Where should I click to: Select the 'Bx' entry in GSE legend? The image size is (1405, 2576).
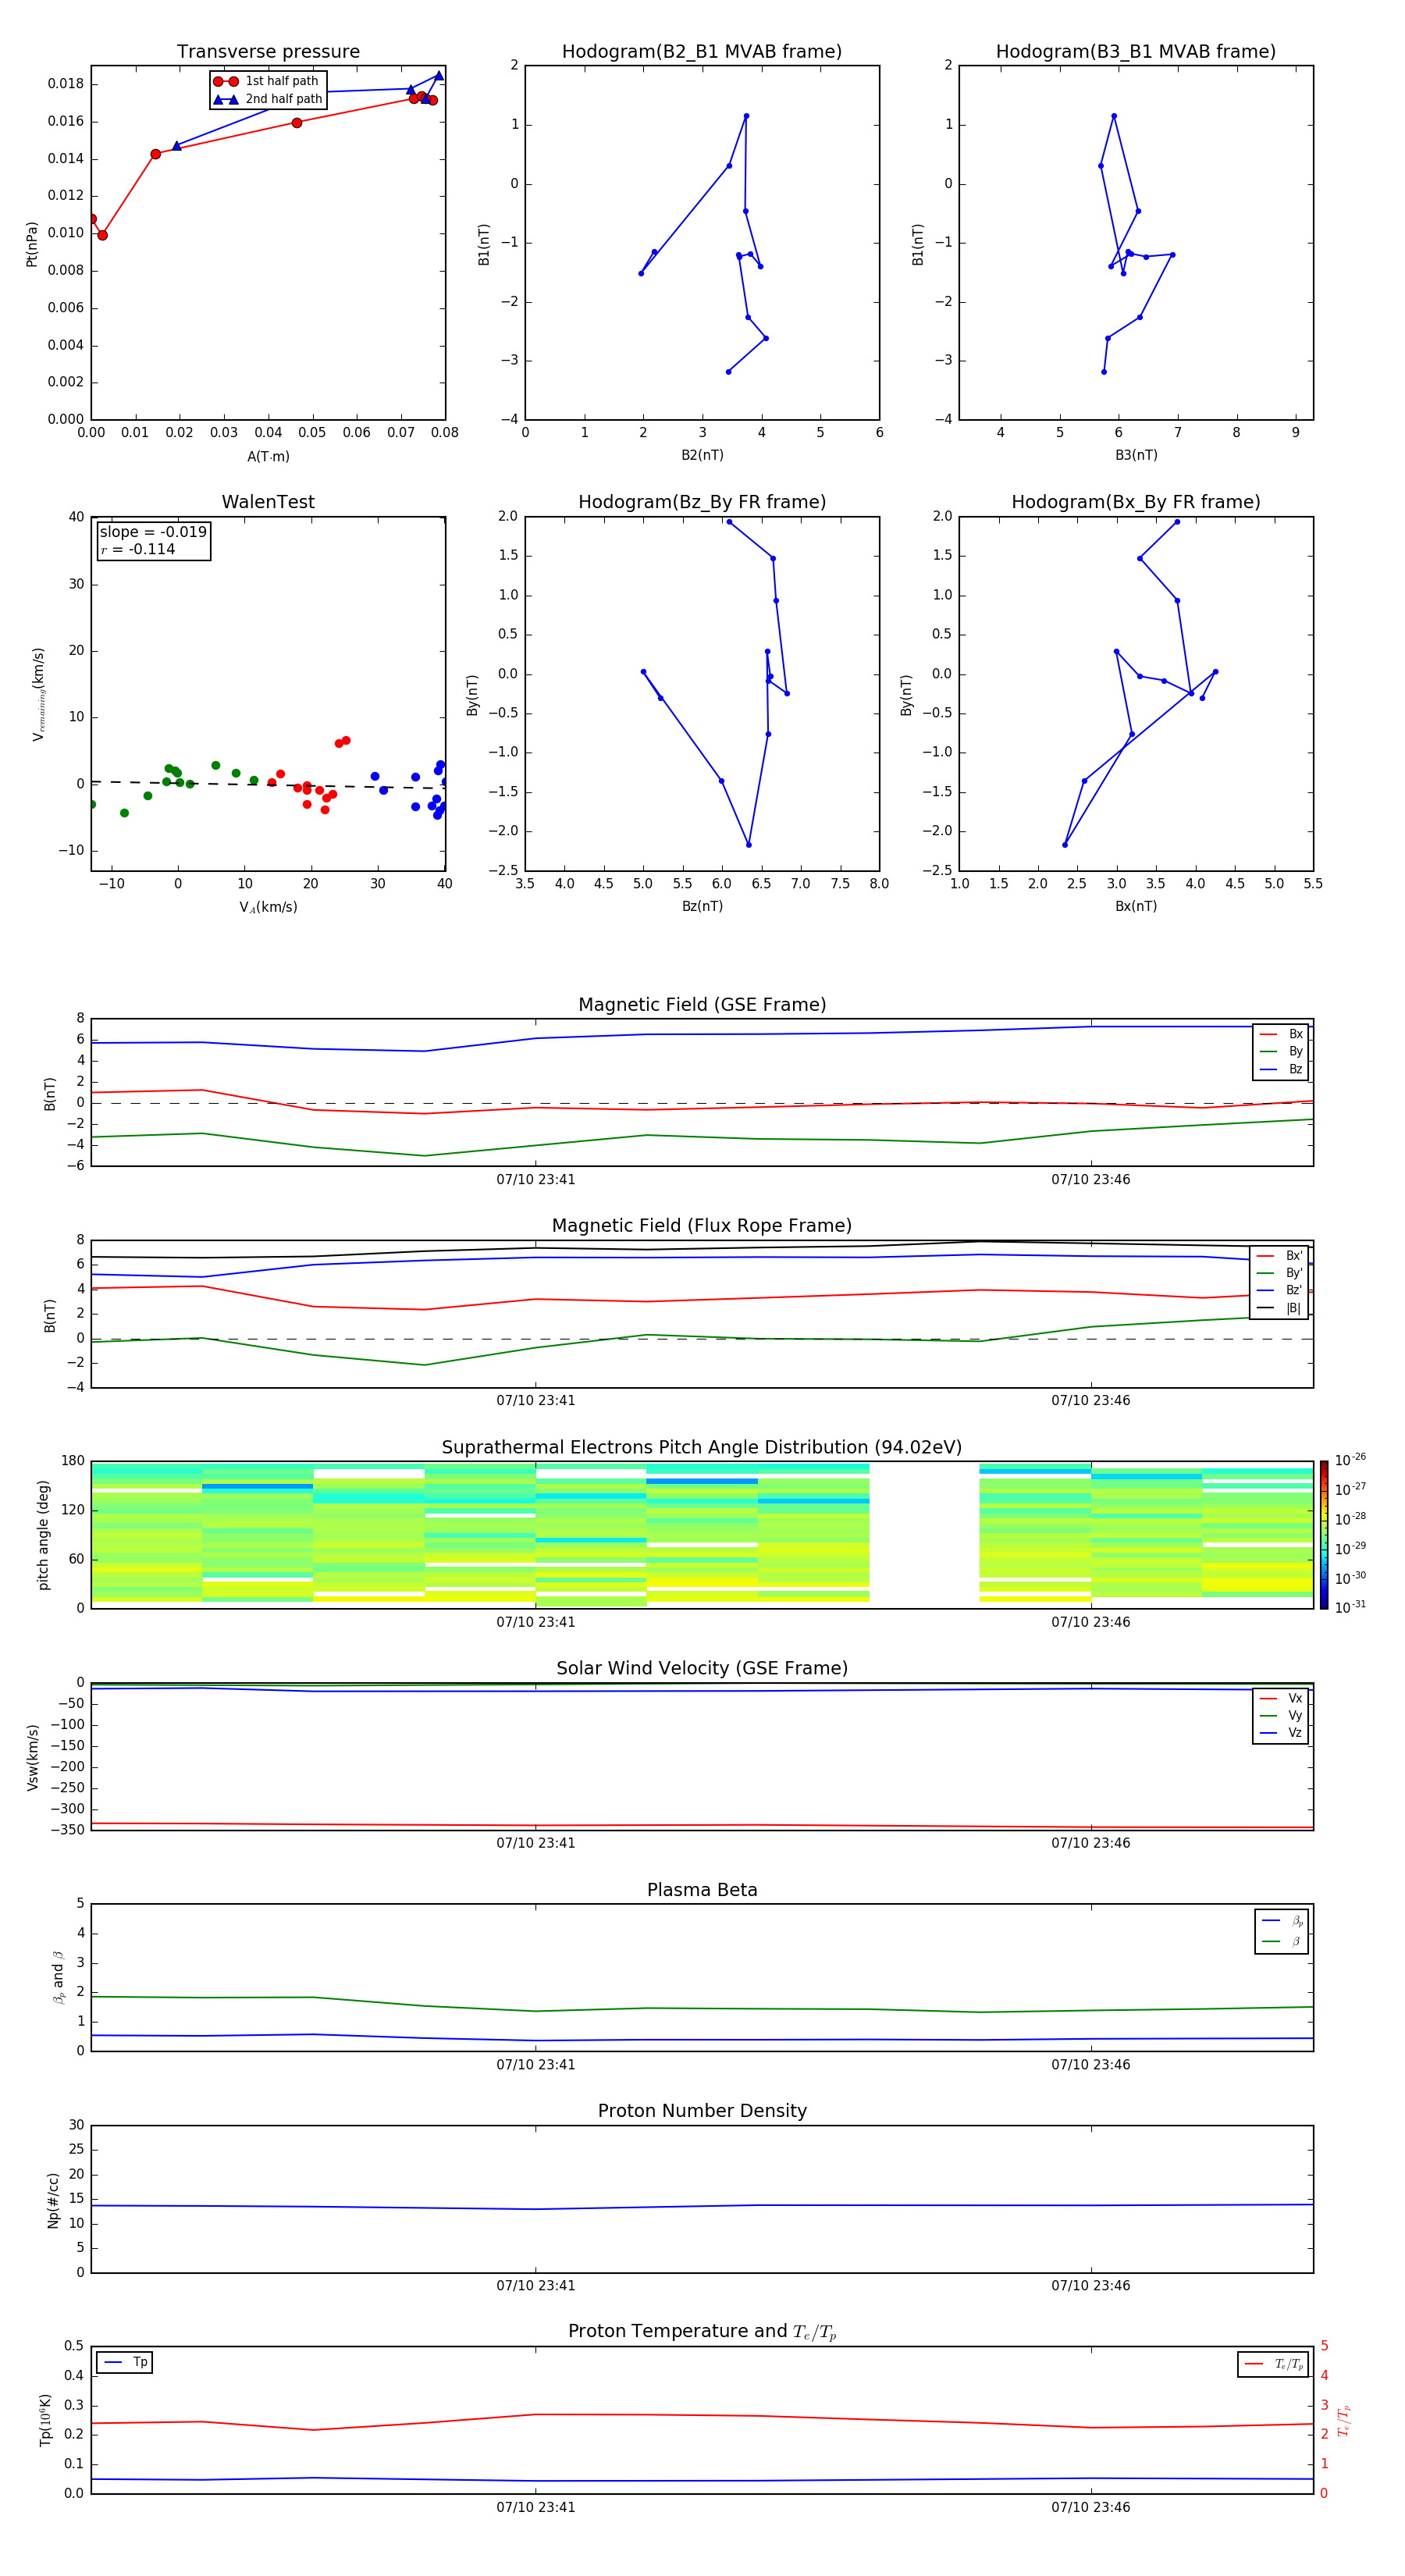point(1281,1034)
